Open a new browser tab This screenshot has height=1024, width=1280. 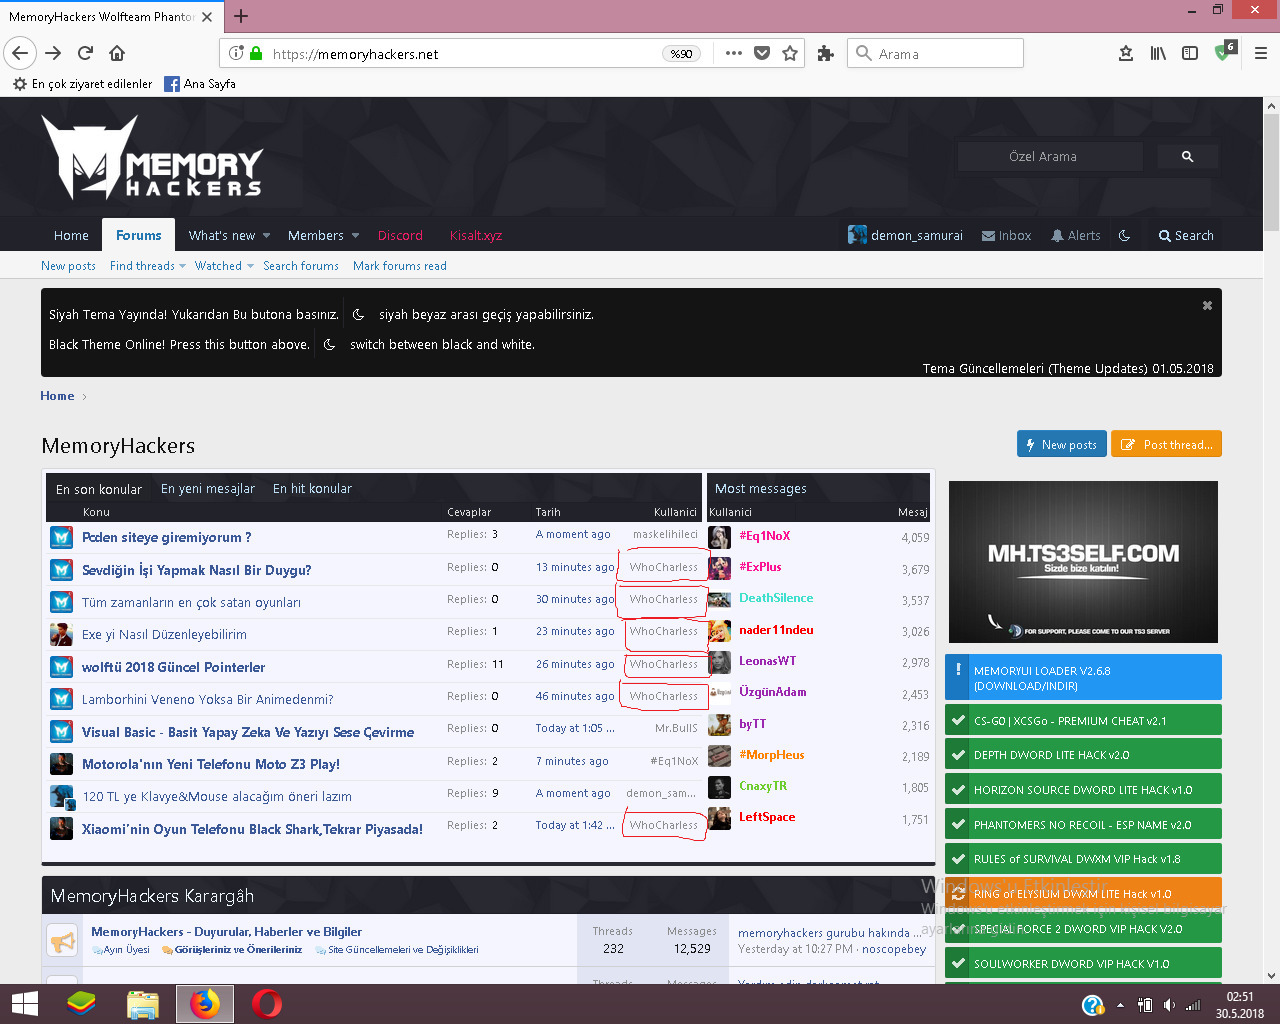[241, 16]
